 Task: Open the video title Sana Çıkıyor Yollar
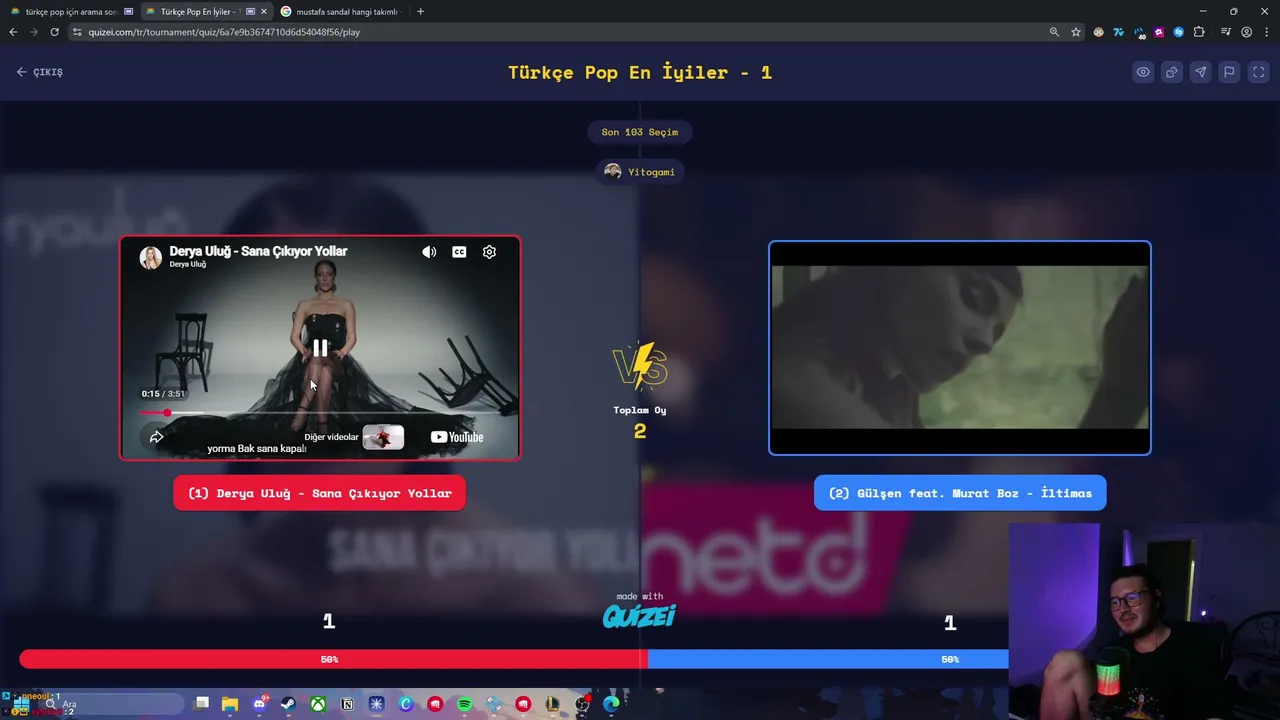[258, 251]
